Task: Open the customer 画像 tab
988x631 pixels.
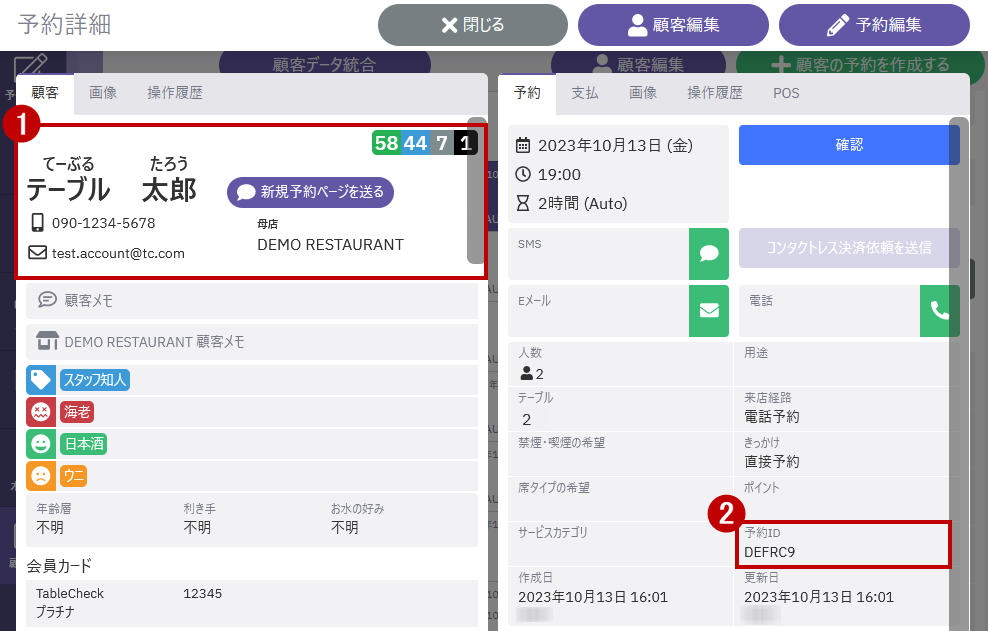Action: (103, 93)
